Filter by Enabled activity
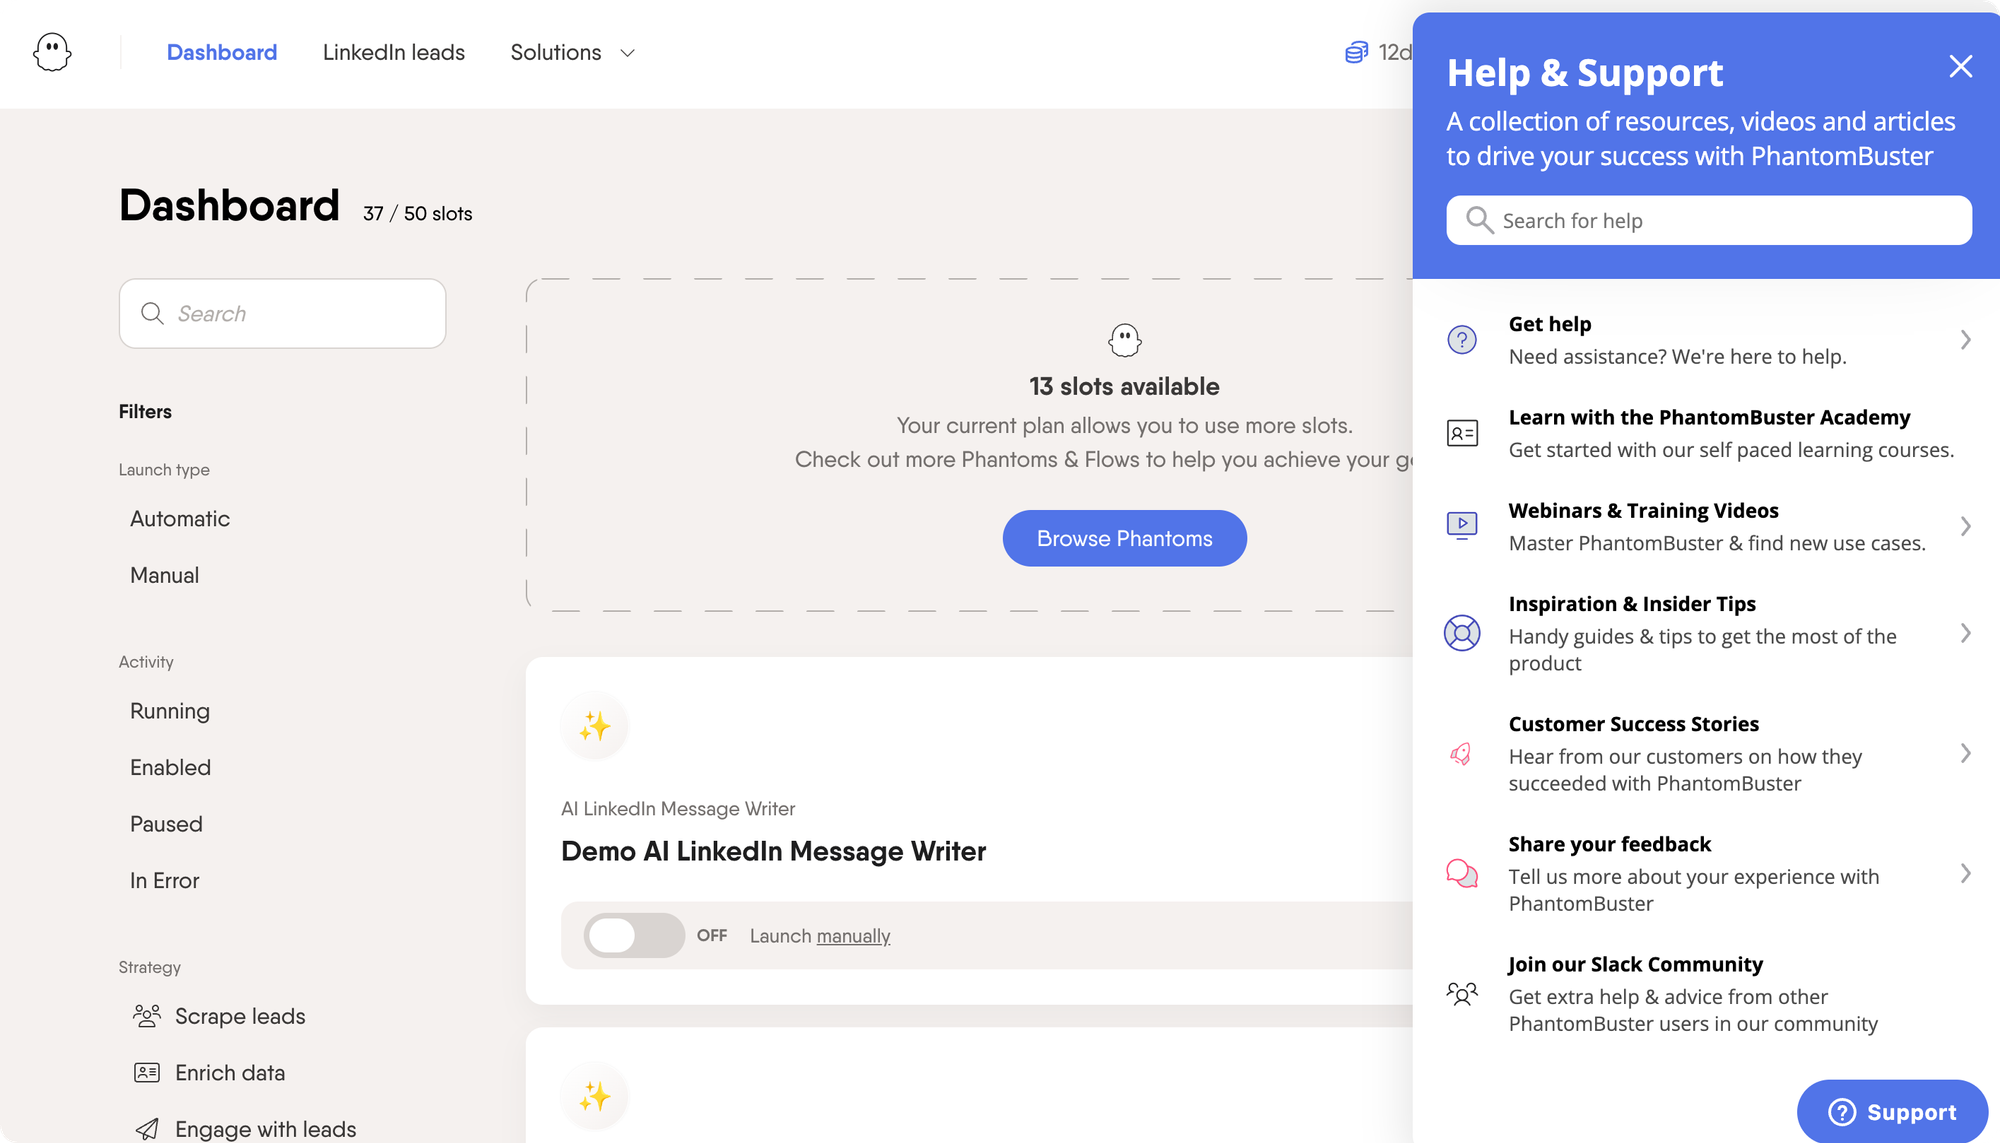Screen dimensions: 2000x1143 [170, 767]
